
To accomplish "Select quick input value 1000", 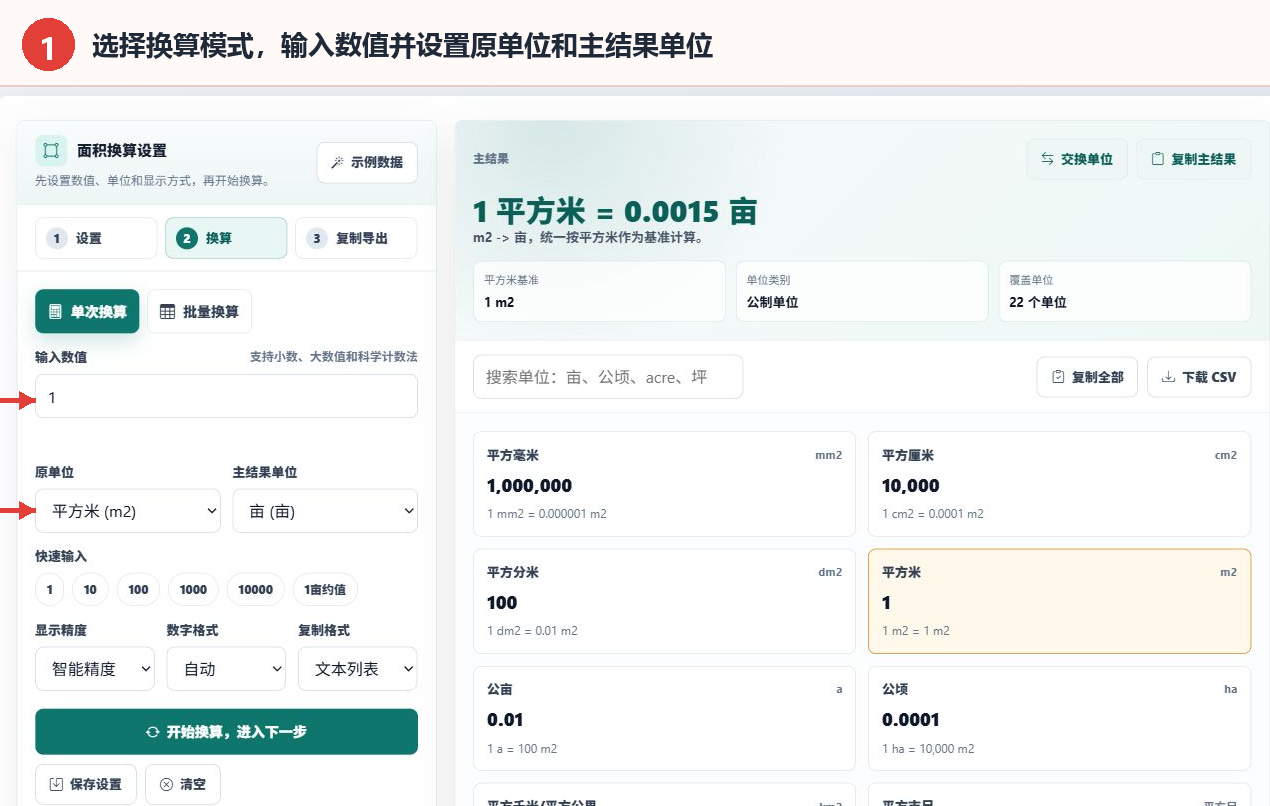I will click(193, 590).
